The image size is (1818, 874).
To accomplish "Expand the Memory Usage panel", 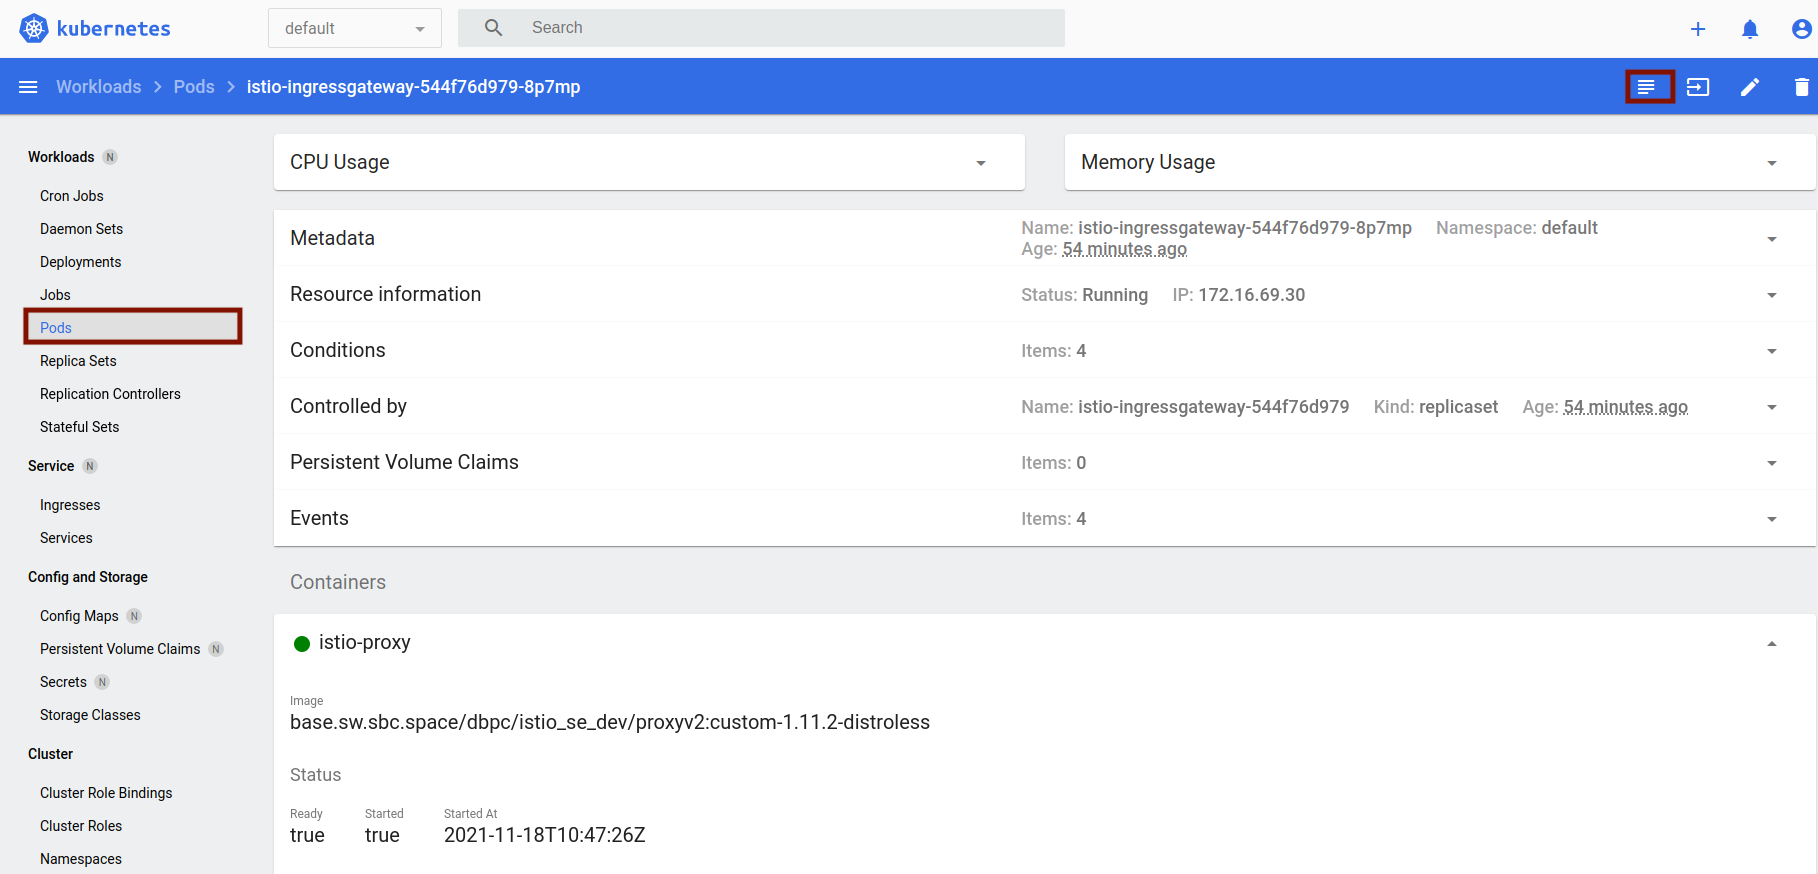I will tap(1771, 163).
